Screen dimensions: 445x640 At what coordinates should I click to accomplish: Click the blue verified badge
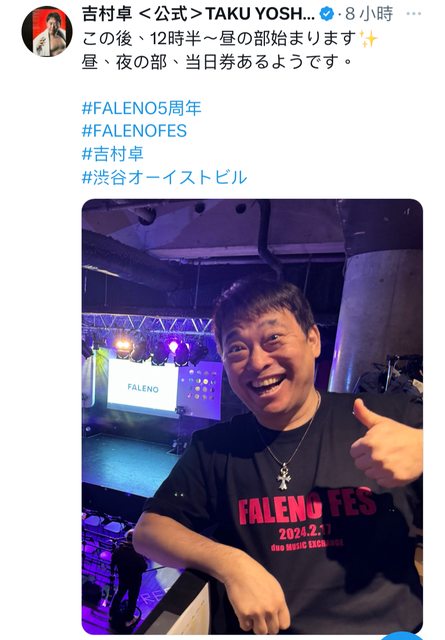[326, 14]
